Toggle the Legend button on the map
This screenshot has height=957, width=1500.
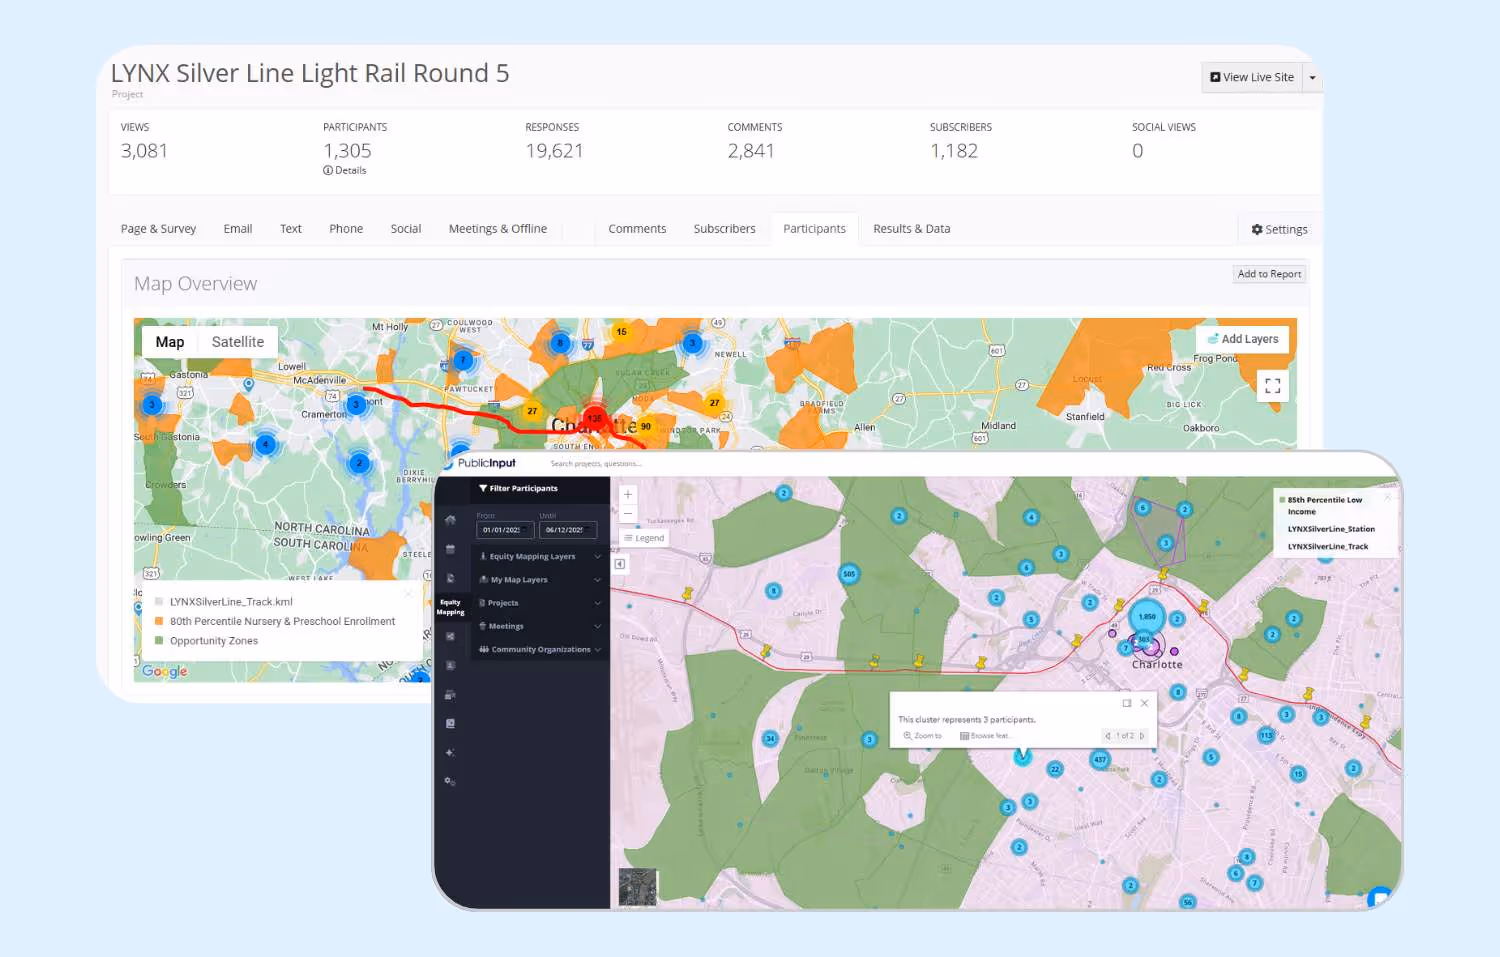pos(644,538)
